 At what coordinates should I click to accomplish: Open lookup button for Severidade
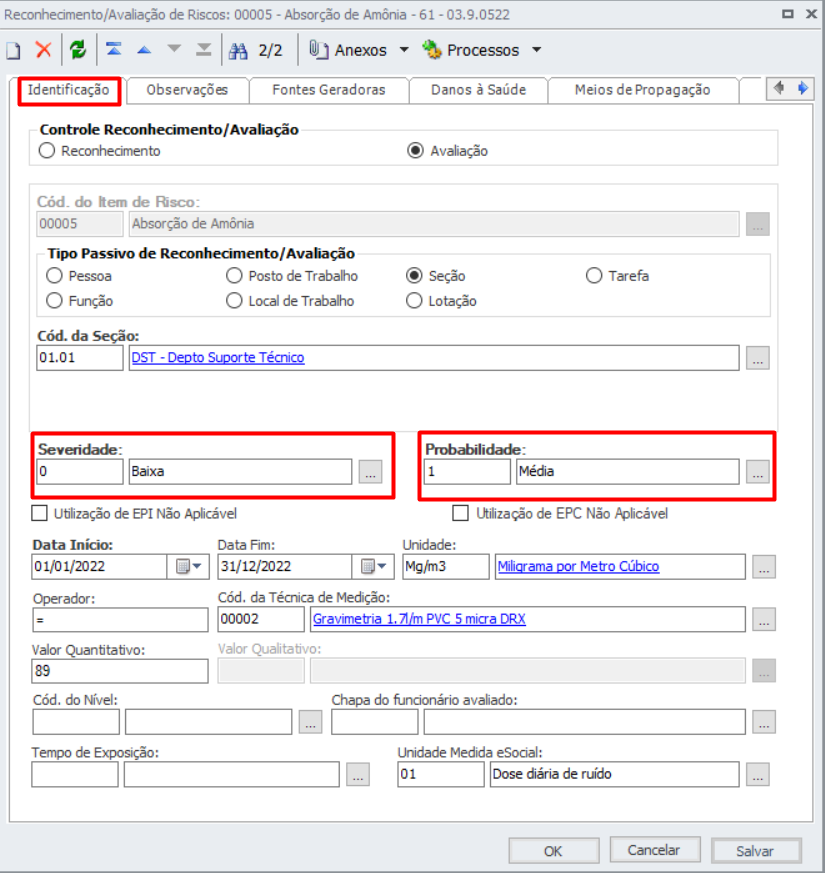point(370,472)
